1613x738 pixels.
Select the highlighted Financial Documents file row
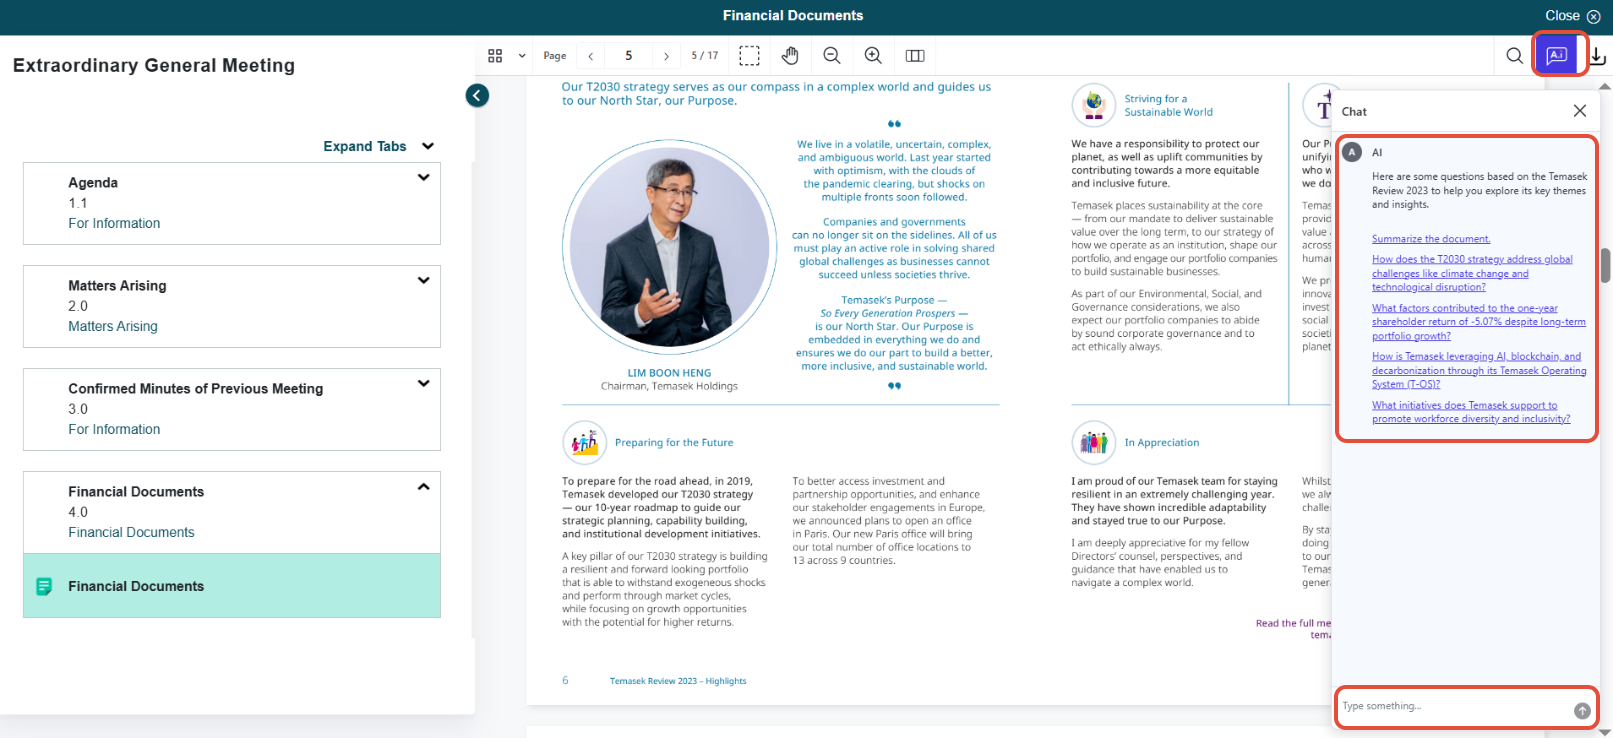(232, 586)
